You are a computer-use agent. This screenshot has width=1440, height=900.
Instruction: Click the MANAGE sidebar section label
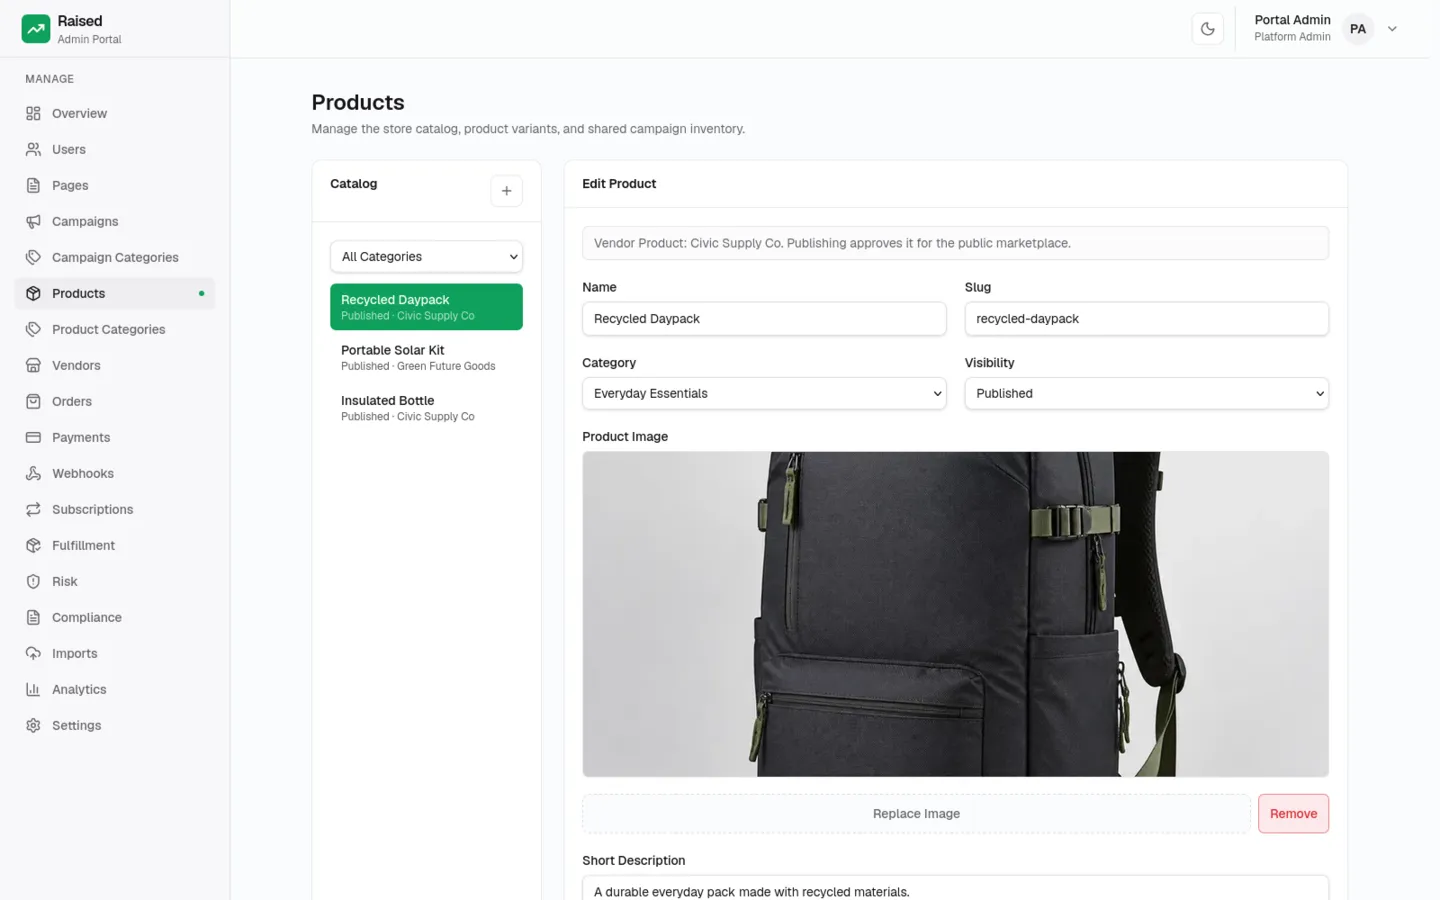click(x=49, y=79)
